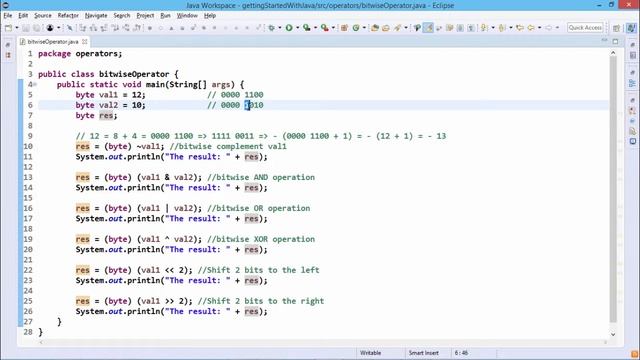
Task: Click on 'byte val1 = 12;' code
Action: coord(110,95)
